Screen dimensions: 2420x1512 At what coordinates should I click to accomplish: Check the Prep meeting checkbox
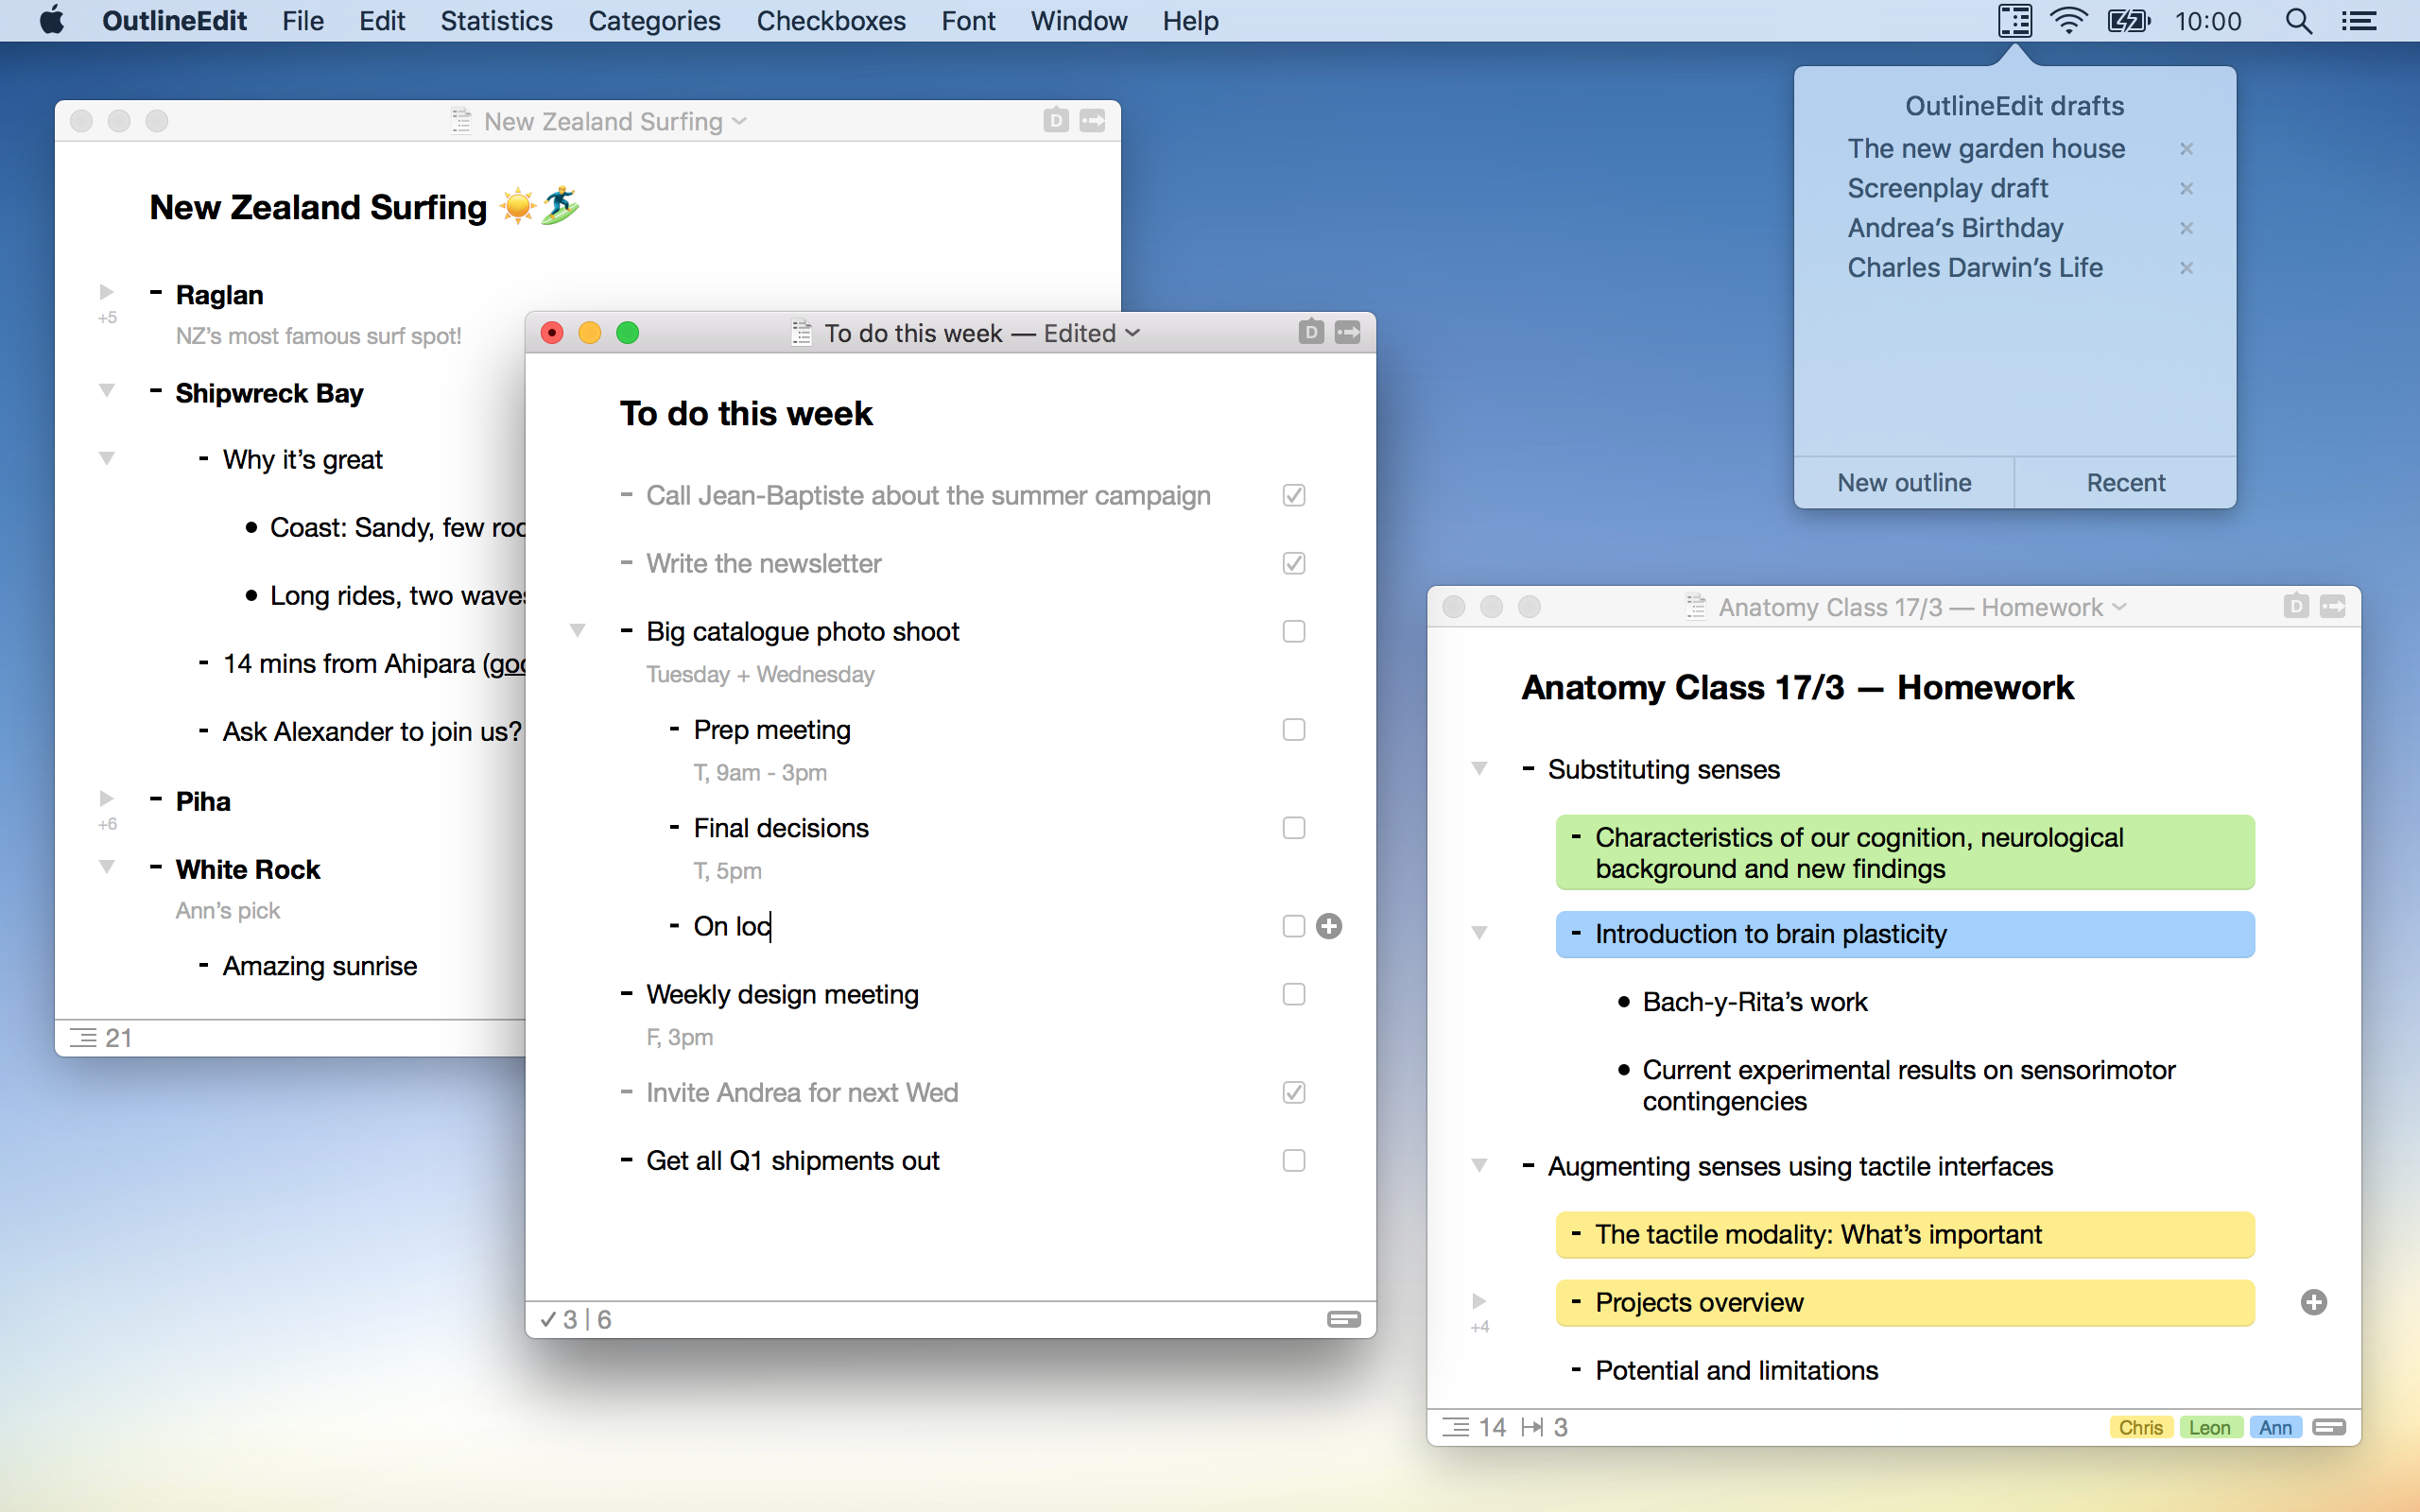(1294, 730)
